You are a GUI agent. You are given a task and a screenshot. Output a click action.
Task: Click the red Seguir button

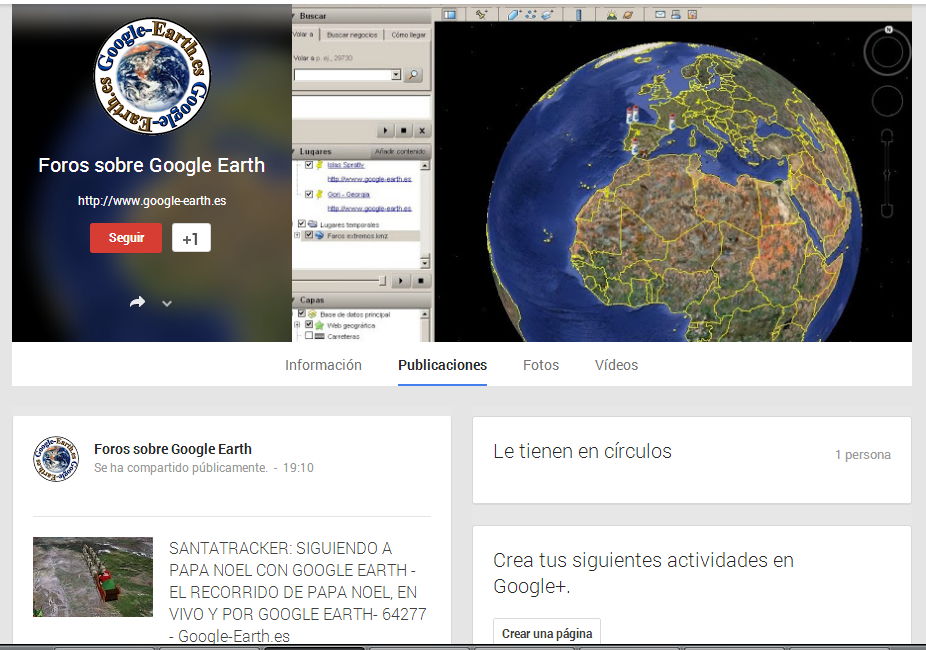coord(126,238)
